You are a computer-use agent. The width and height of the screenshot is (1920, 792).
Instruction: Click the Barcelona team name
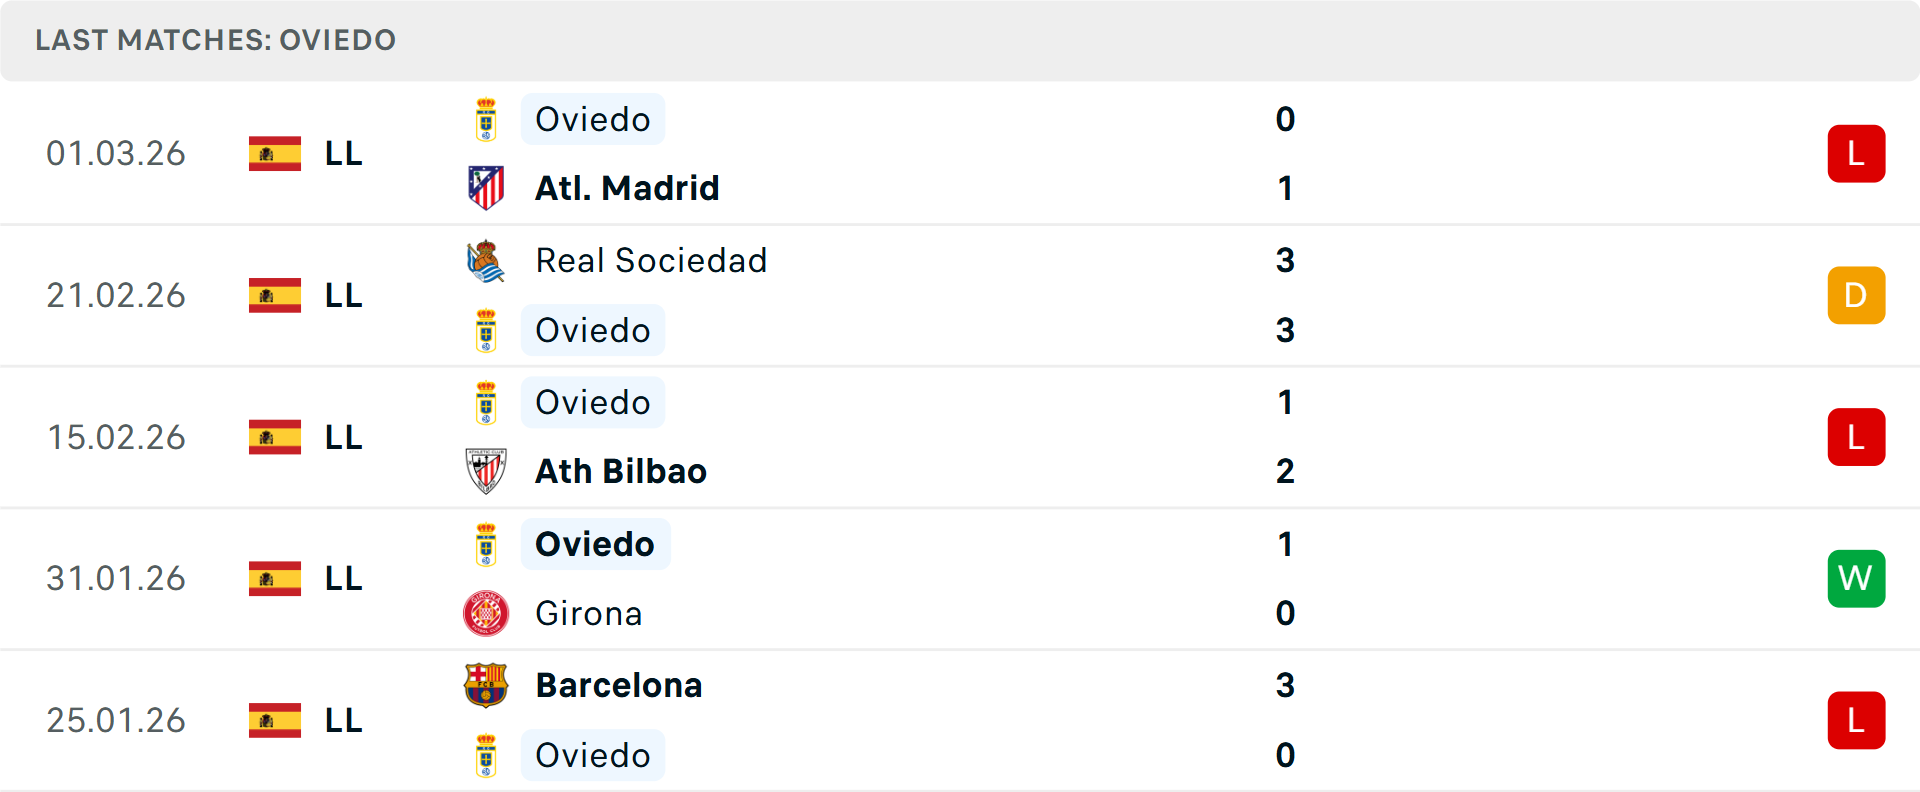coord(618,685)
